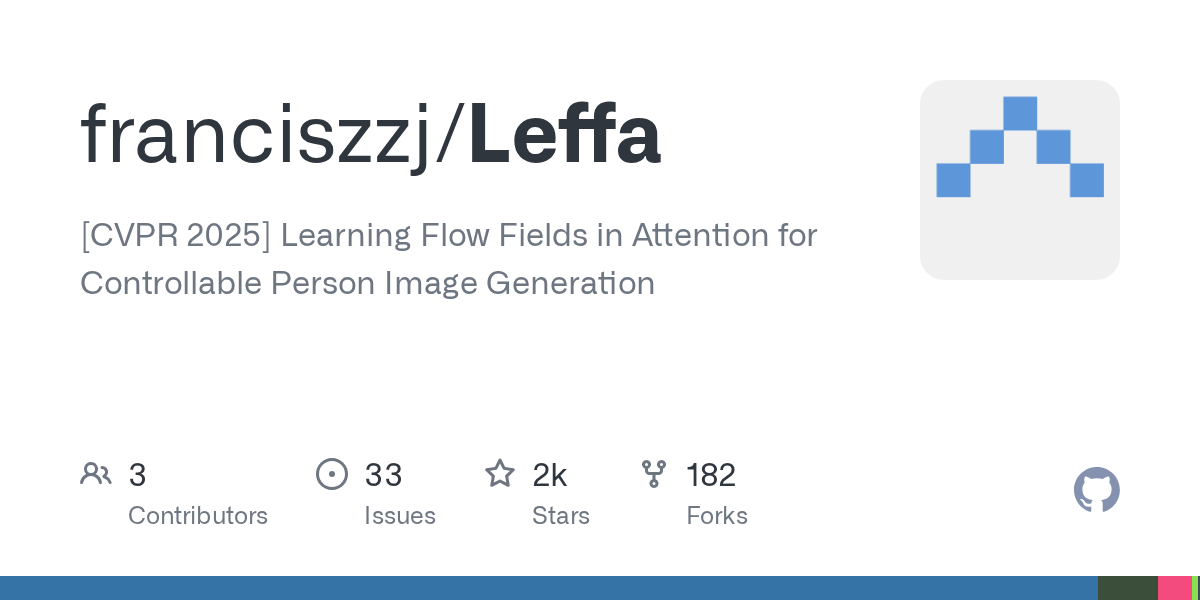Image resolution: width=1200 pixels, height=600 pixels.
Task: Click the 2k stars count
Action: click(x=550, y=475)
